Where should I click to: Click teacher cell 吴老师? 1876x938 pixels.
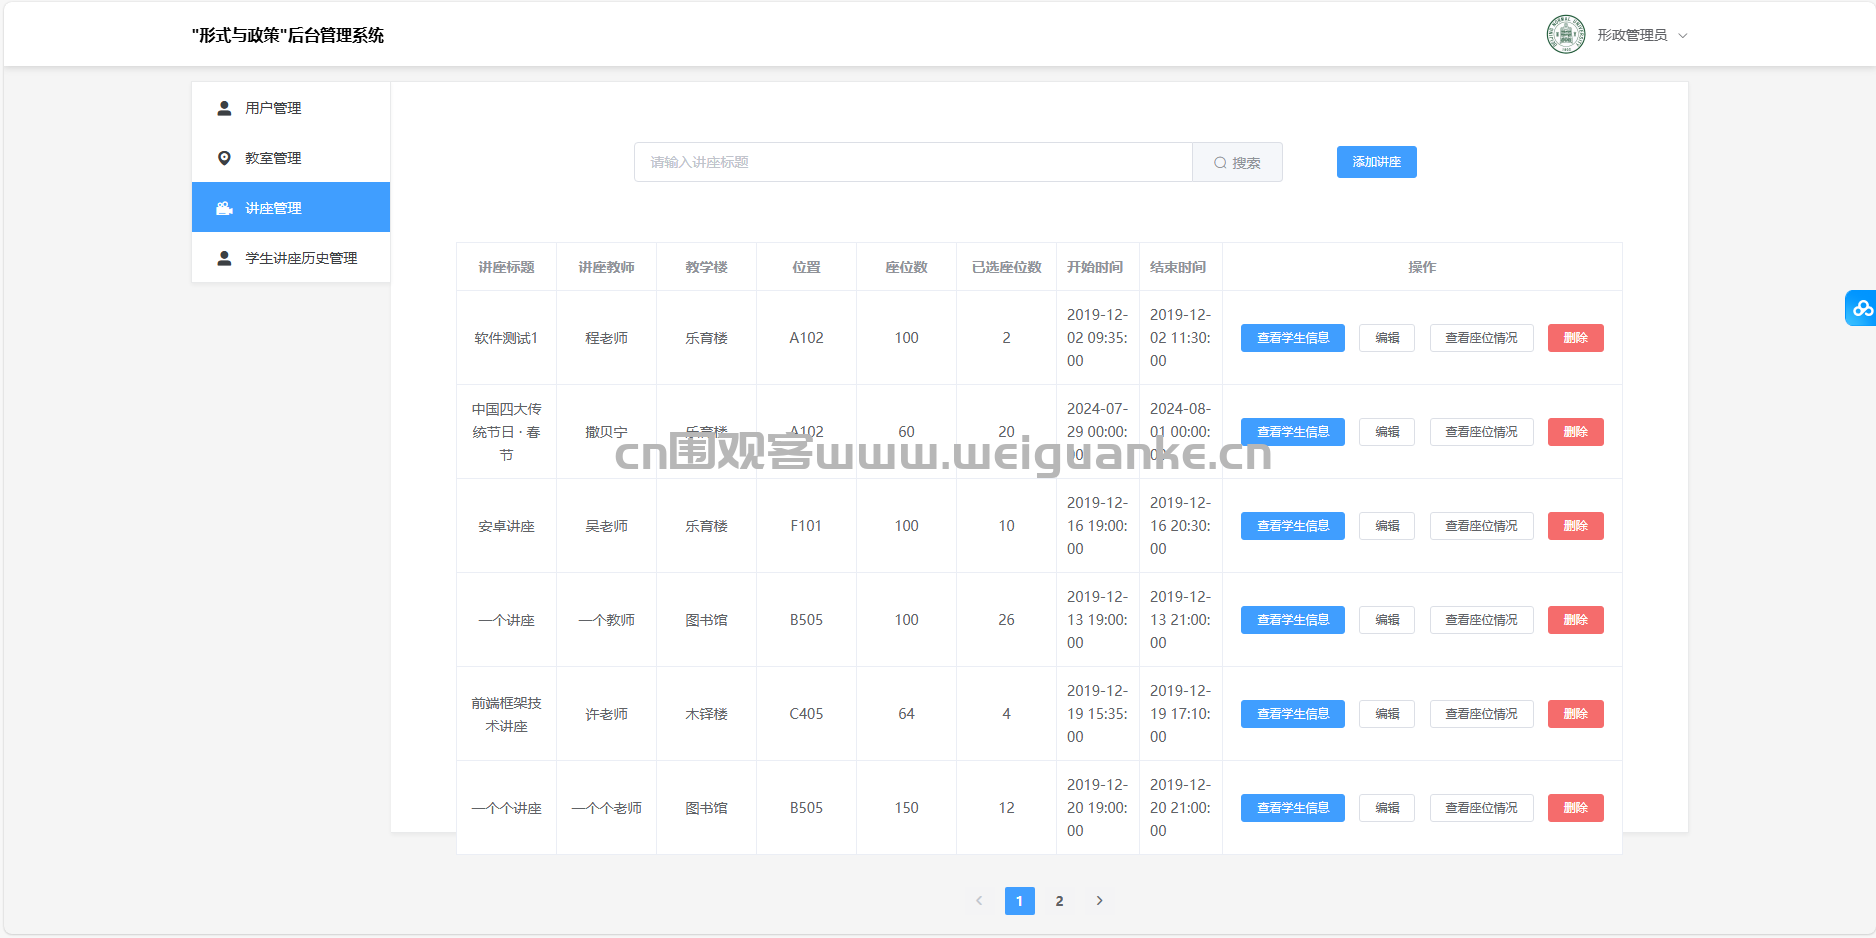606,526
